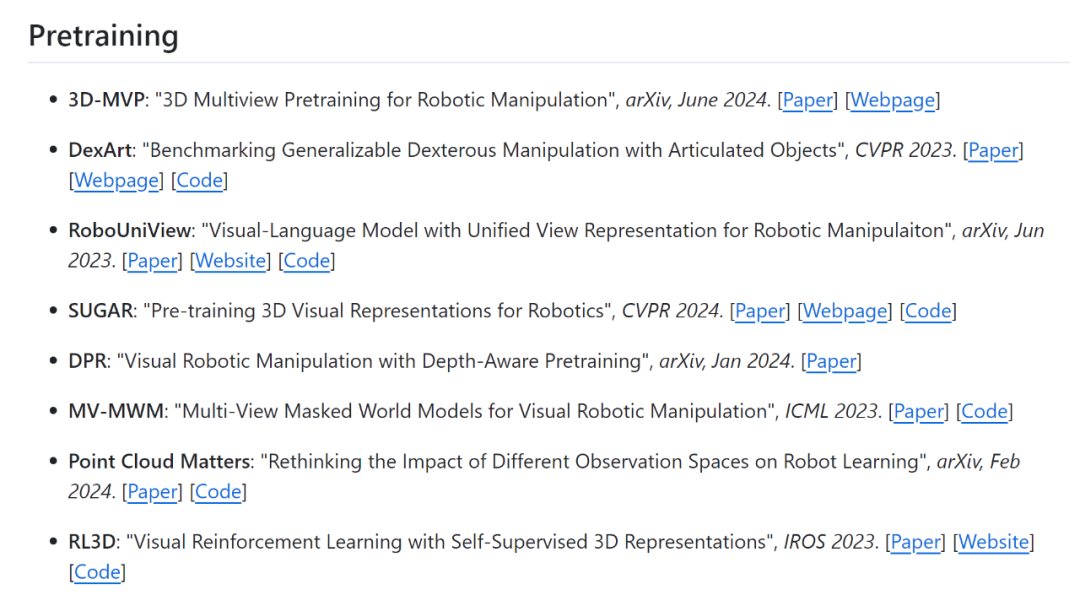Visit the SUGAR Webpage link
This screenshot has width=1080, height=606.
pos(845,311)
